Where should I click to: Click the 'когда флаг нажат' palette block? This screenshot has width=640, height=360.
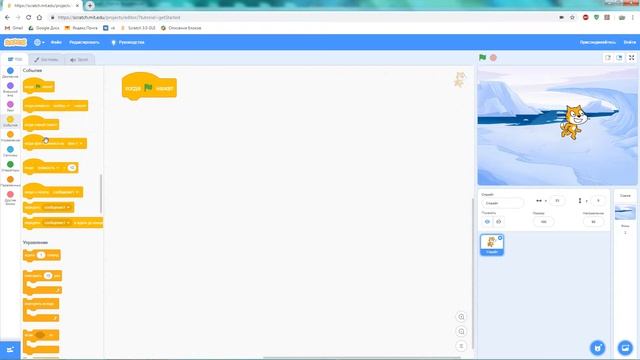(x=38, y=86)
